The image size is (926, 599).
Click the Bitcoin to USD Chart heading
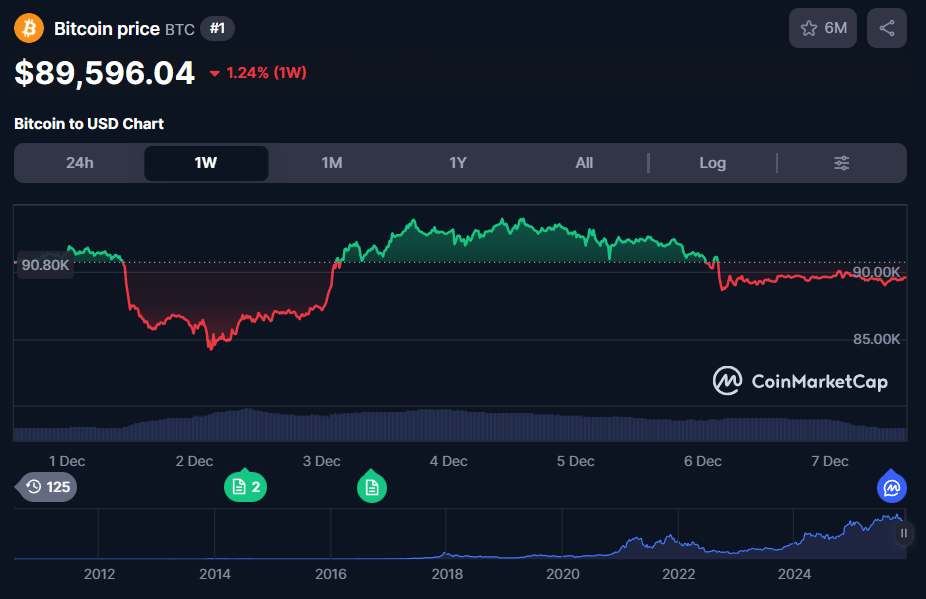(89, 124)
